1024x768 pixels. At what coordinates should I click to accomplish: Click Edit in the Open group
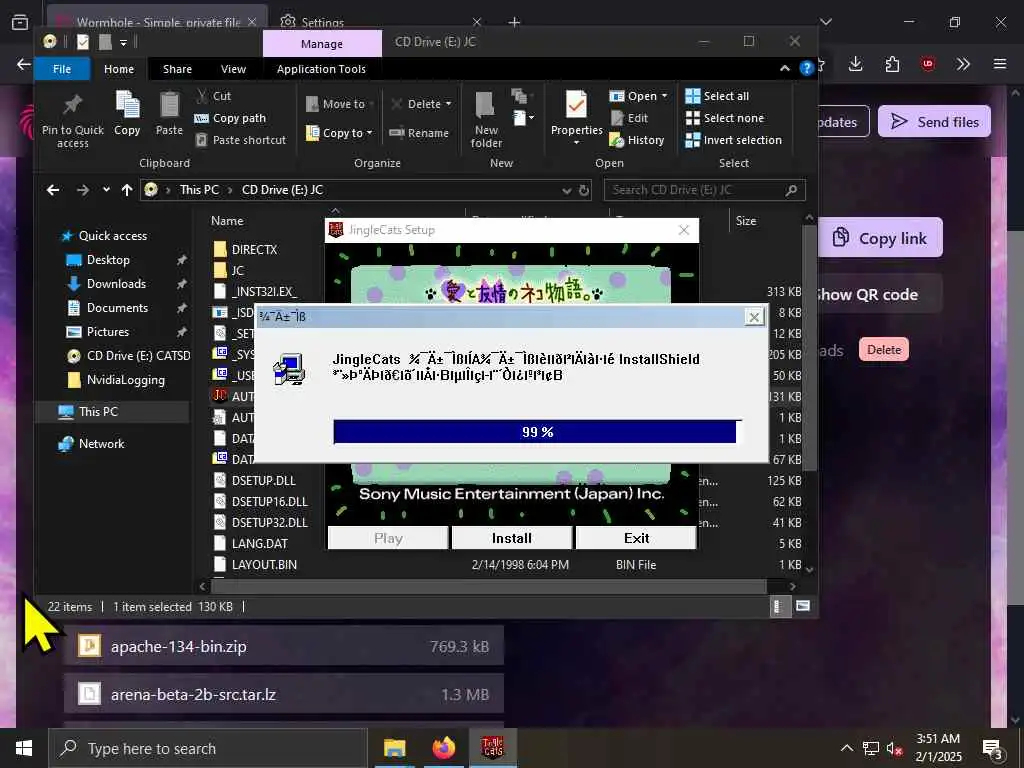[629, 118]
